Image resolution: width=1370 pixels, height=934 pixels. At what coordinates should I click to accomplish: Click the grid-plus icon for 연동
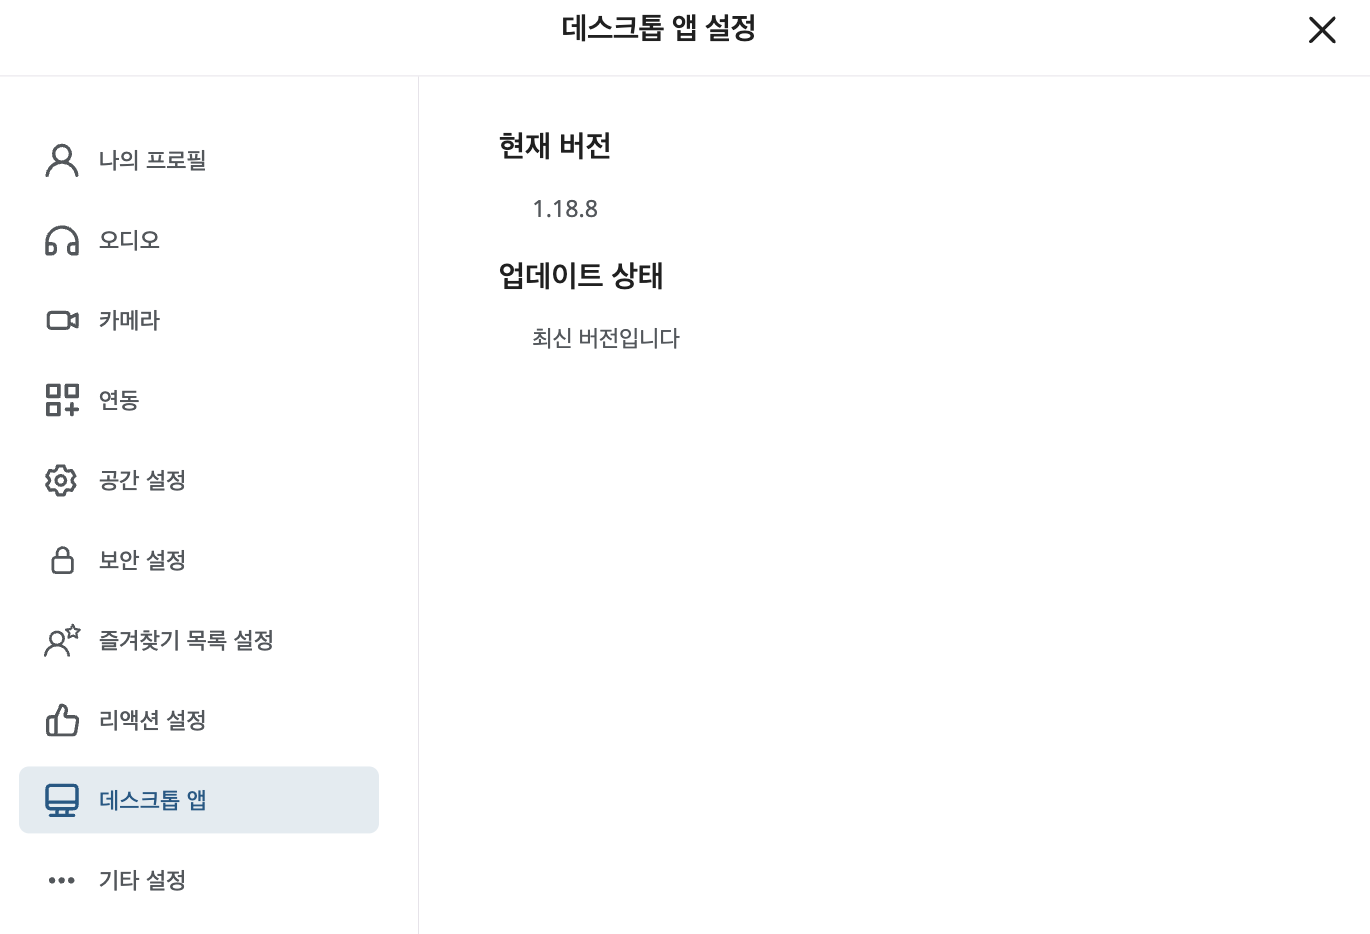[62, 400]
